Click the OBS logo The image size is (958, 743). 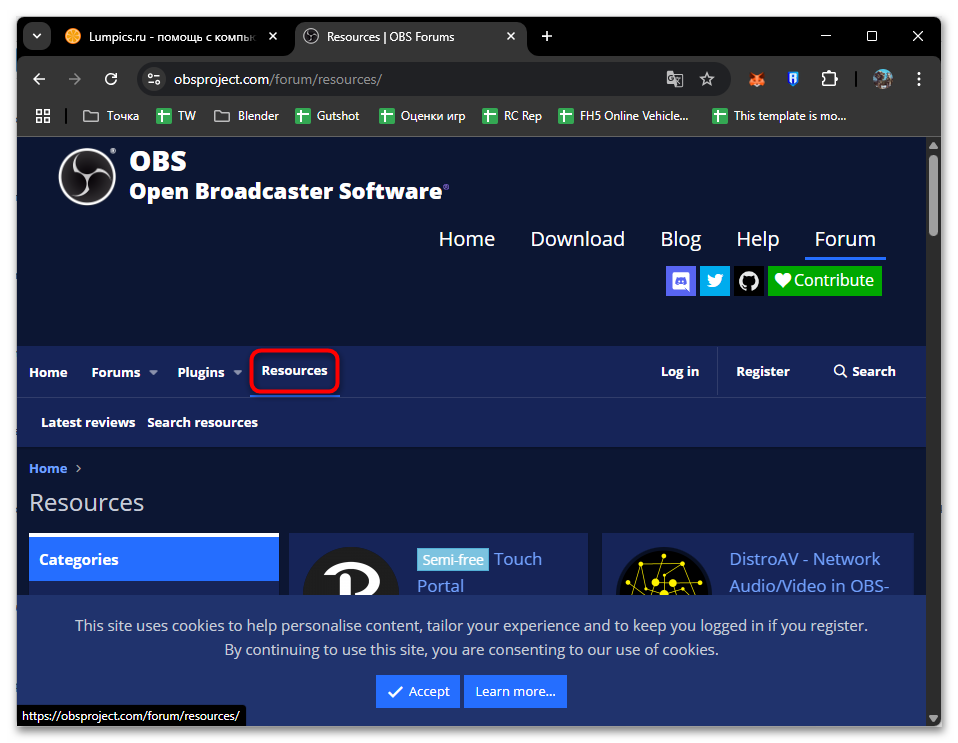pos(87,176)
